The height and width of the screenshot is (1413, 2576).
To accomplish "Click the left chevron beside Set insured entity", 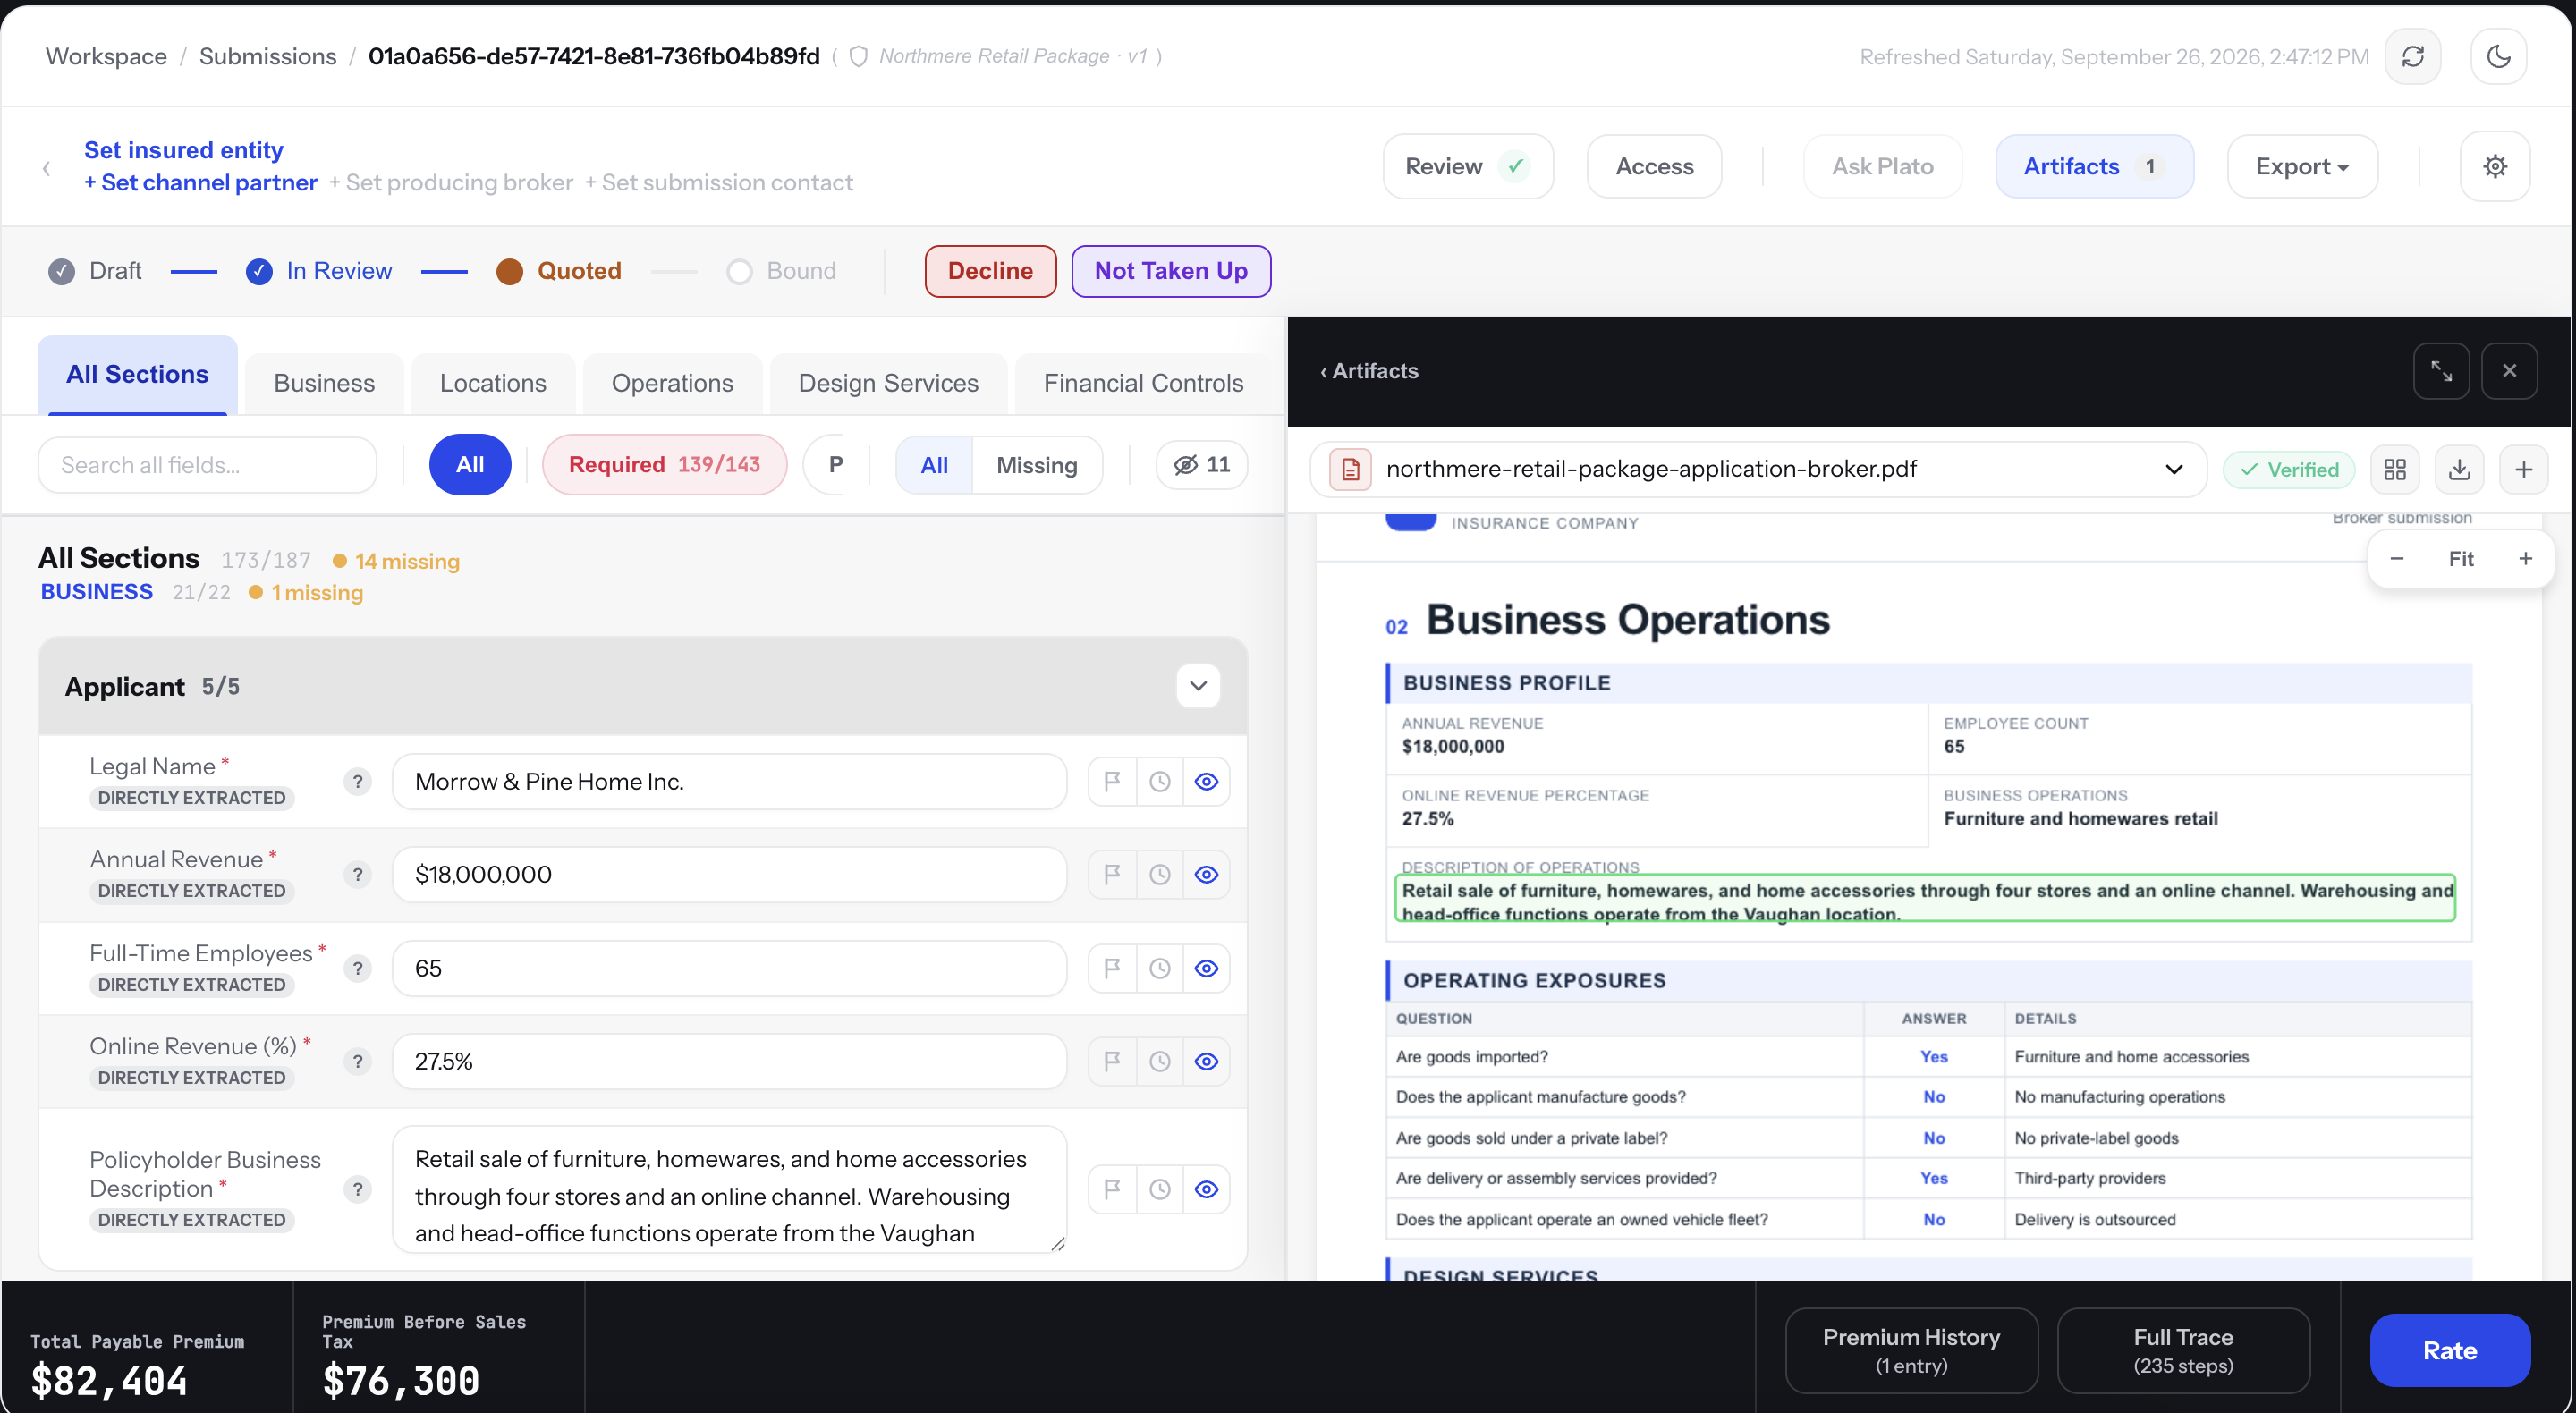I will point(47,168).
